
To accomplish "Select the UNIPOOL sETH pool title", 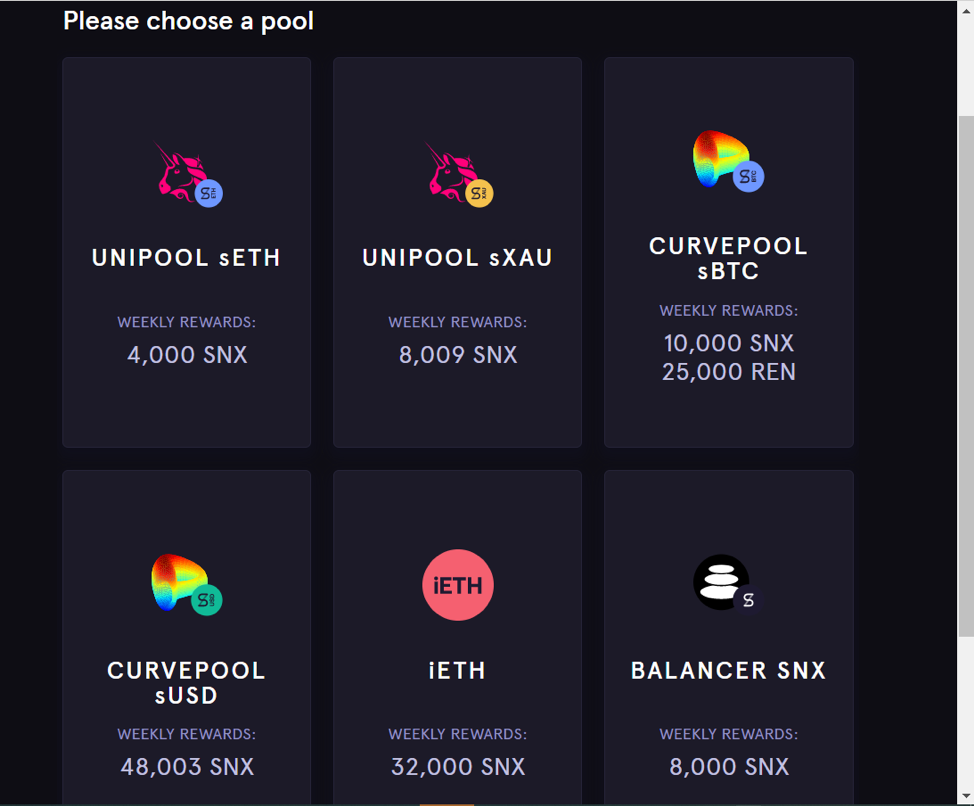I will pos(186,258).
